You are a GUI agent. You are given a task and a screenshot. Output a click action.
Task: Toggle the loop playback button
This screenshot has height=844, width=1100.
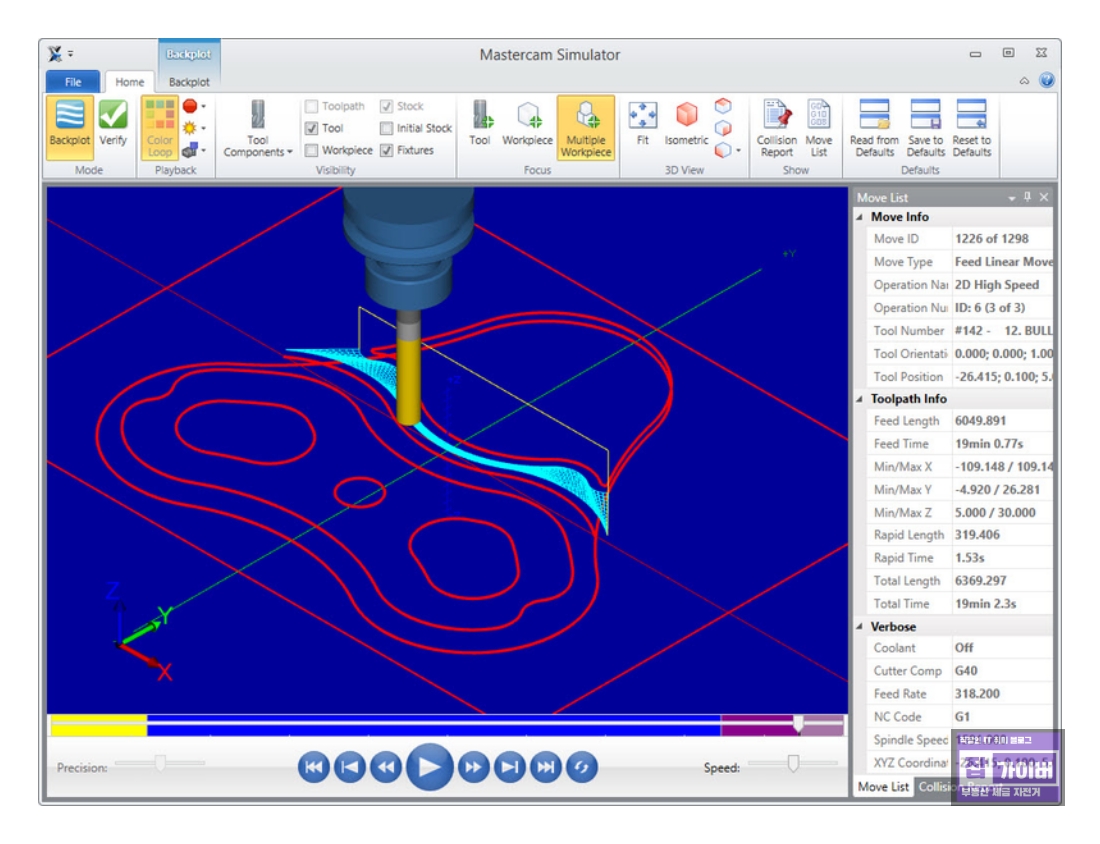point(581,767)
